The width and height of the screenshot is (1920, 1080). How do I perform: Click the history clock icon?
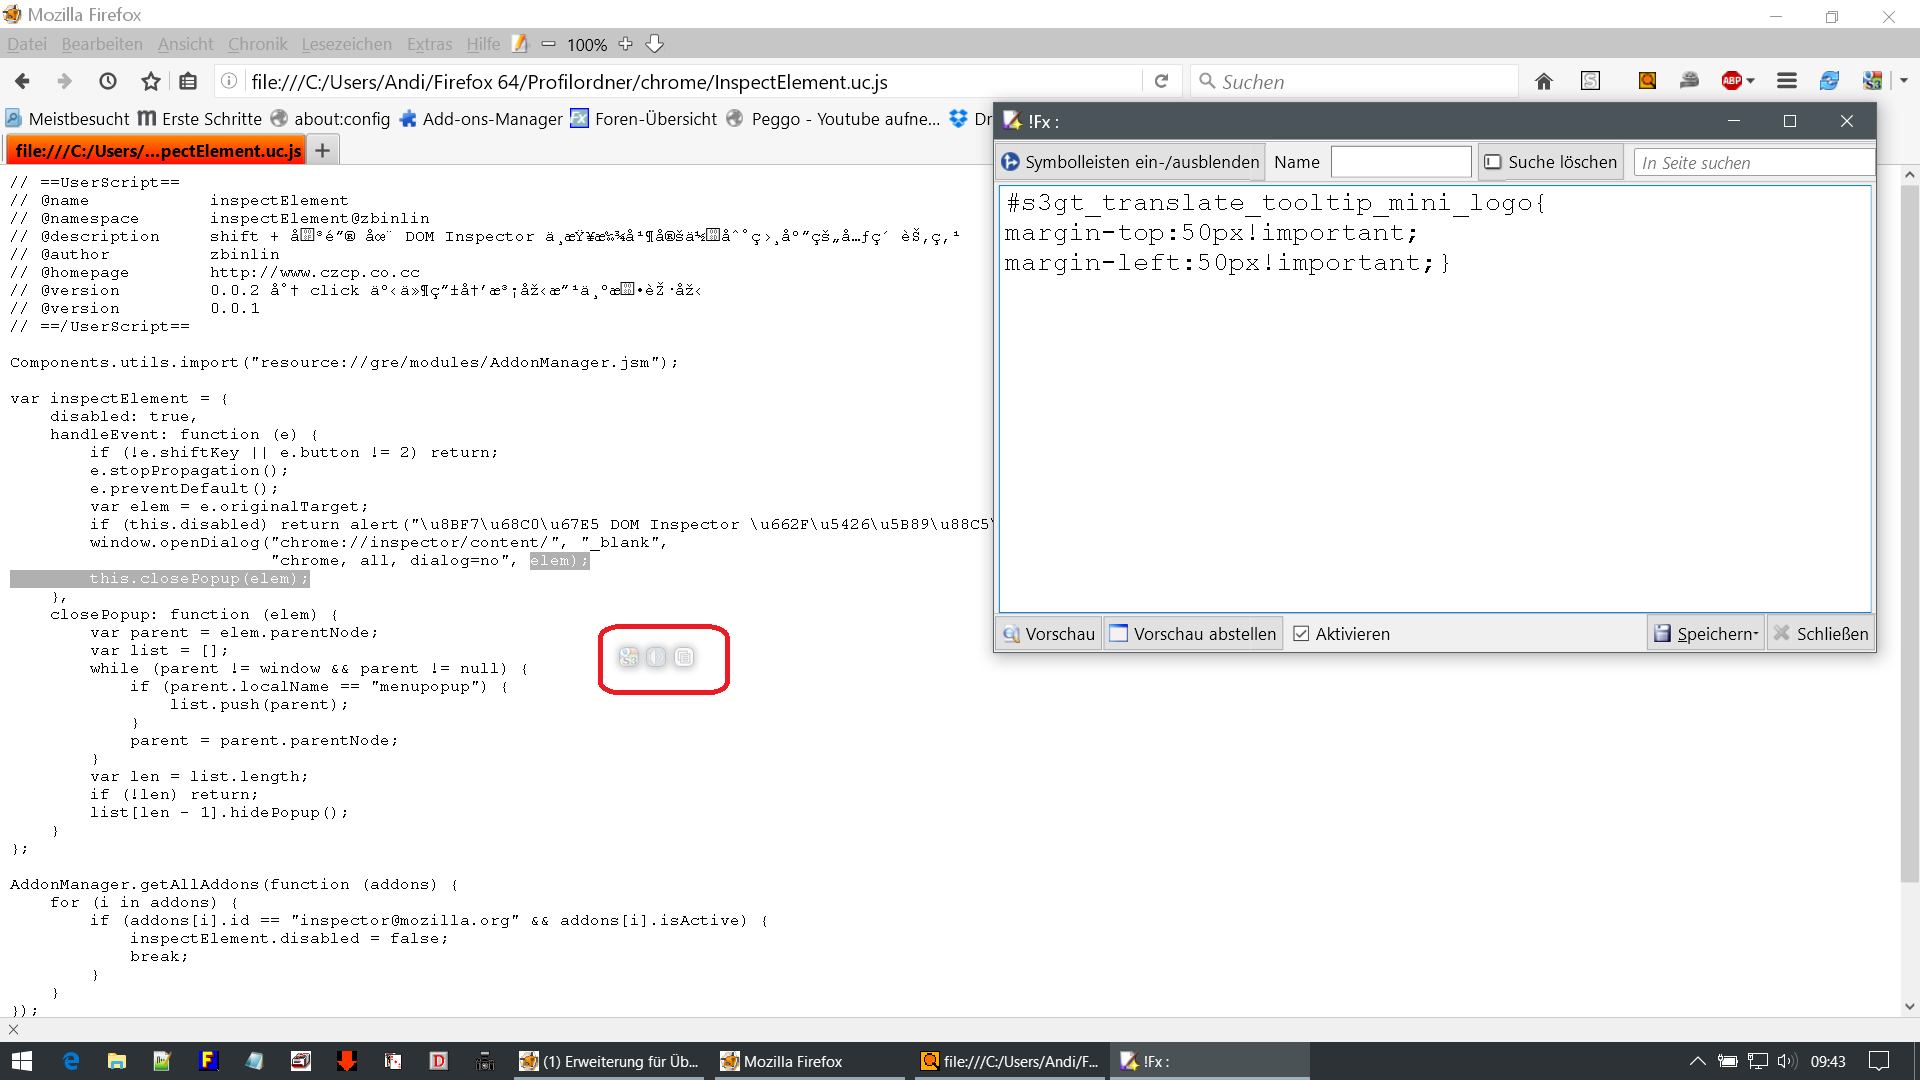(108, 82)
